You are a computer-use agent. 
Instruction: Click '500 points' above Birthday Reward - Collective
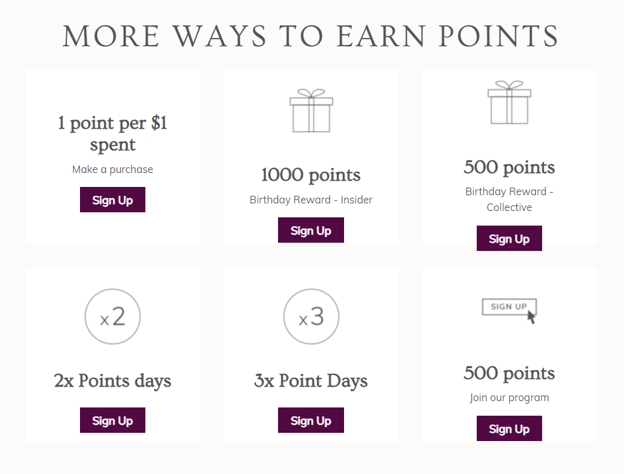pos(509,167)
